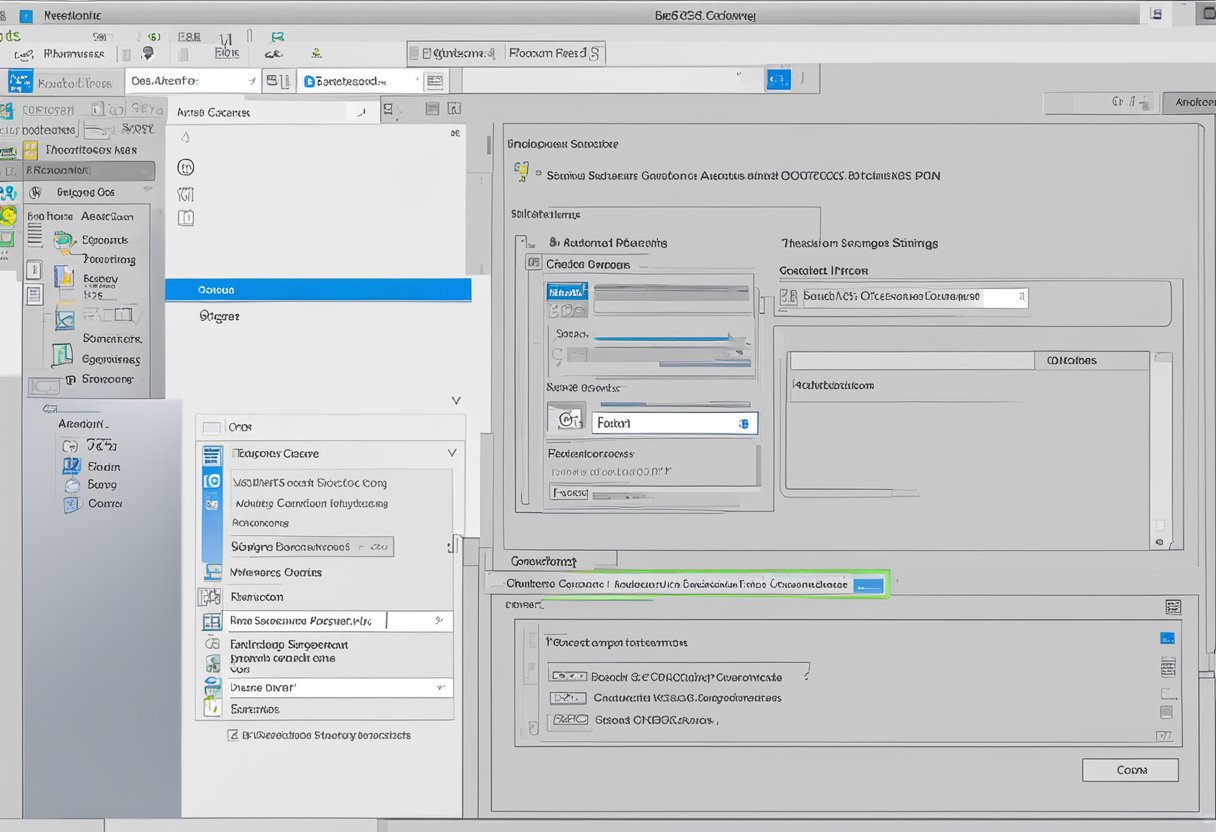Click the button at the bottom right of the dialog
The image size is (1216, 832).
[1130, 770]
